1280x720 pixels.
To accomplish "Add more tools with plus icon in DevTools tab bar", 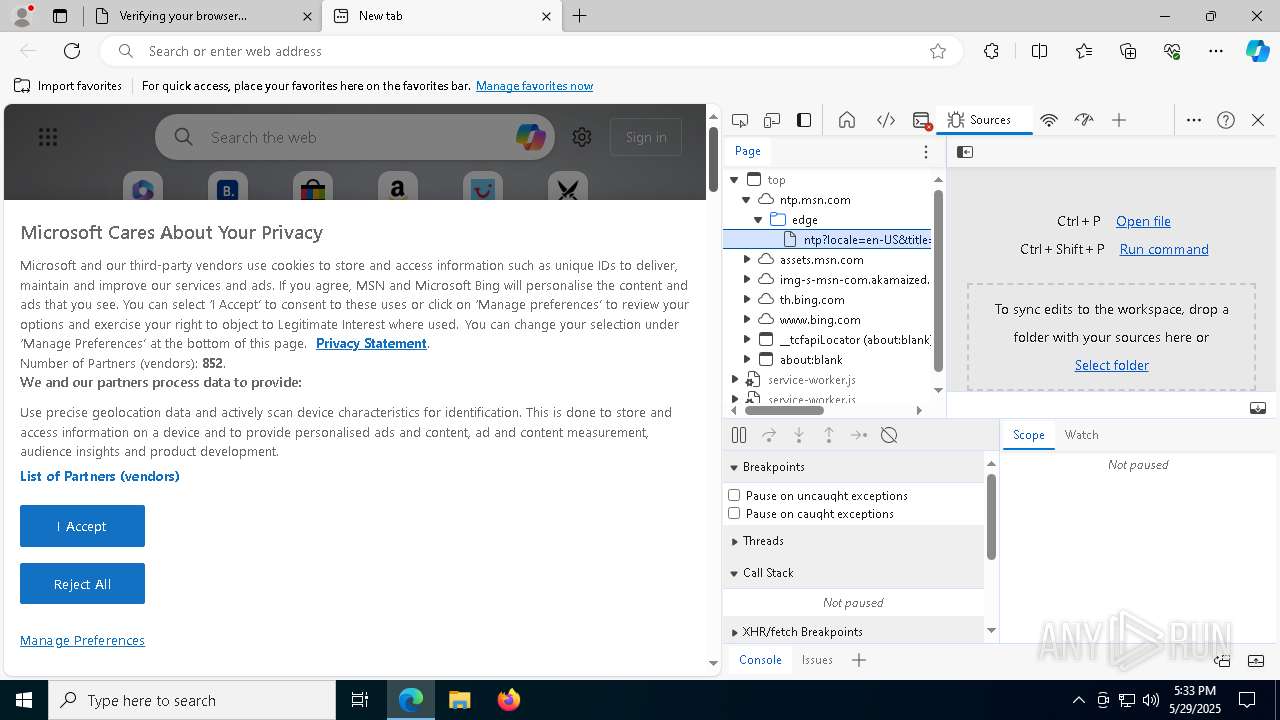I will 1119,120.
